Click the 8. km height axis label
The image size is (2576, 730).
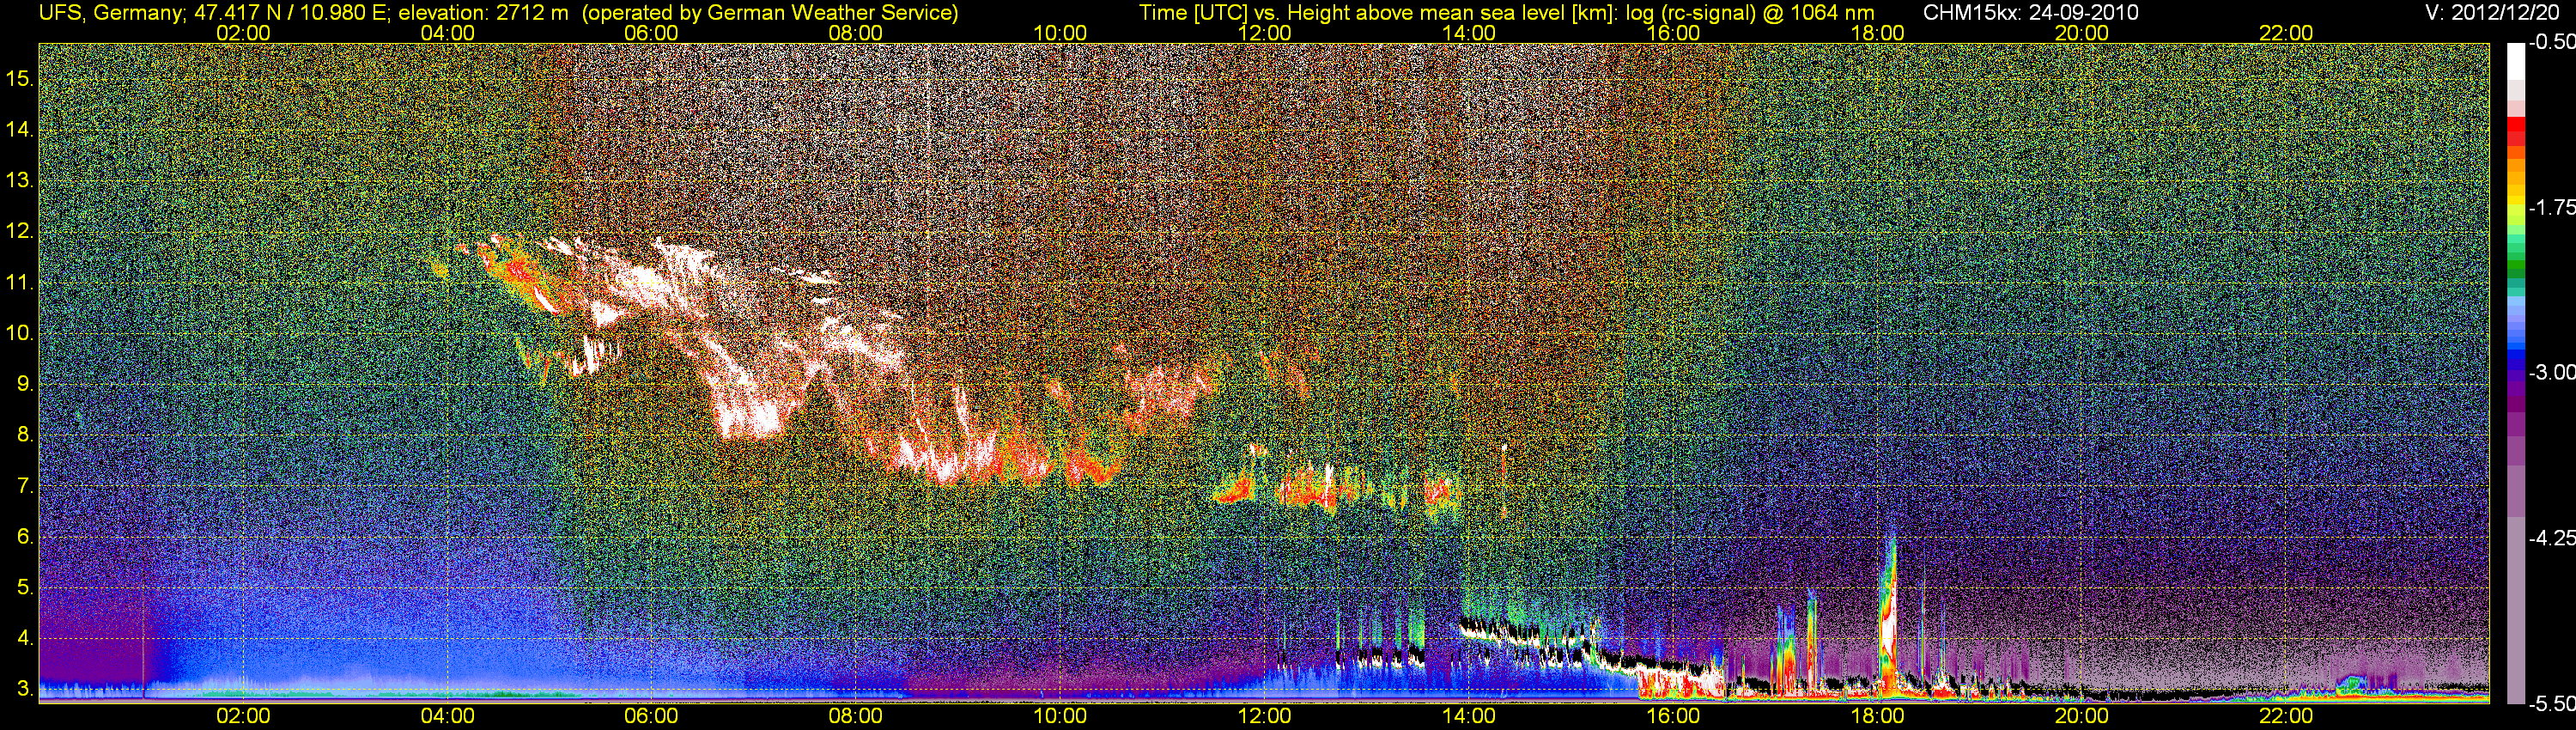[26, 435]
